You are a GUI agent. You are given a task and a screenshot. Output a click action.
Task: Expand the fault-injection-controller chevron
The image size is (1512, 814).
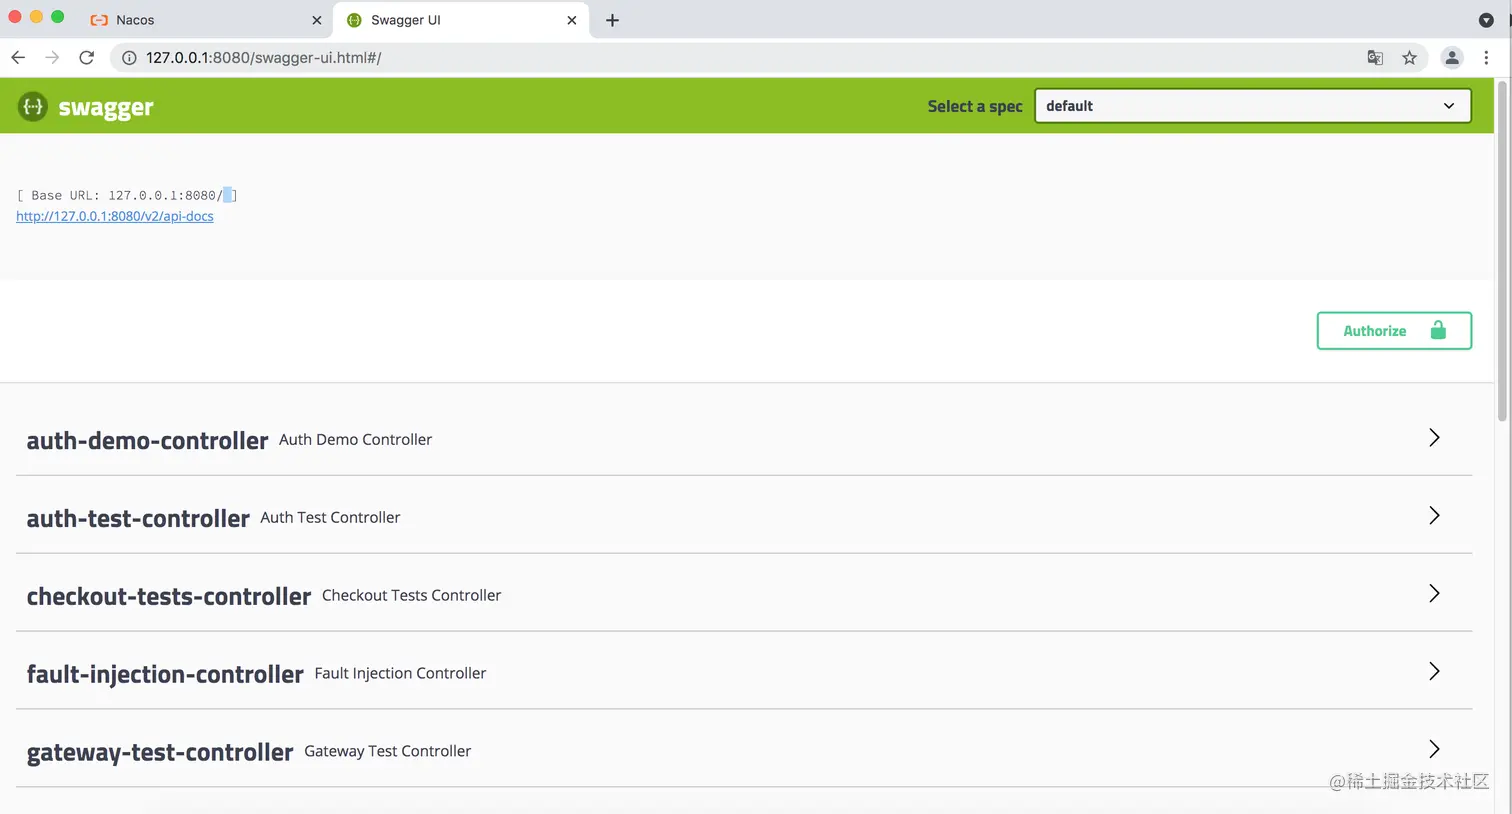pos(1434,672)
